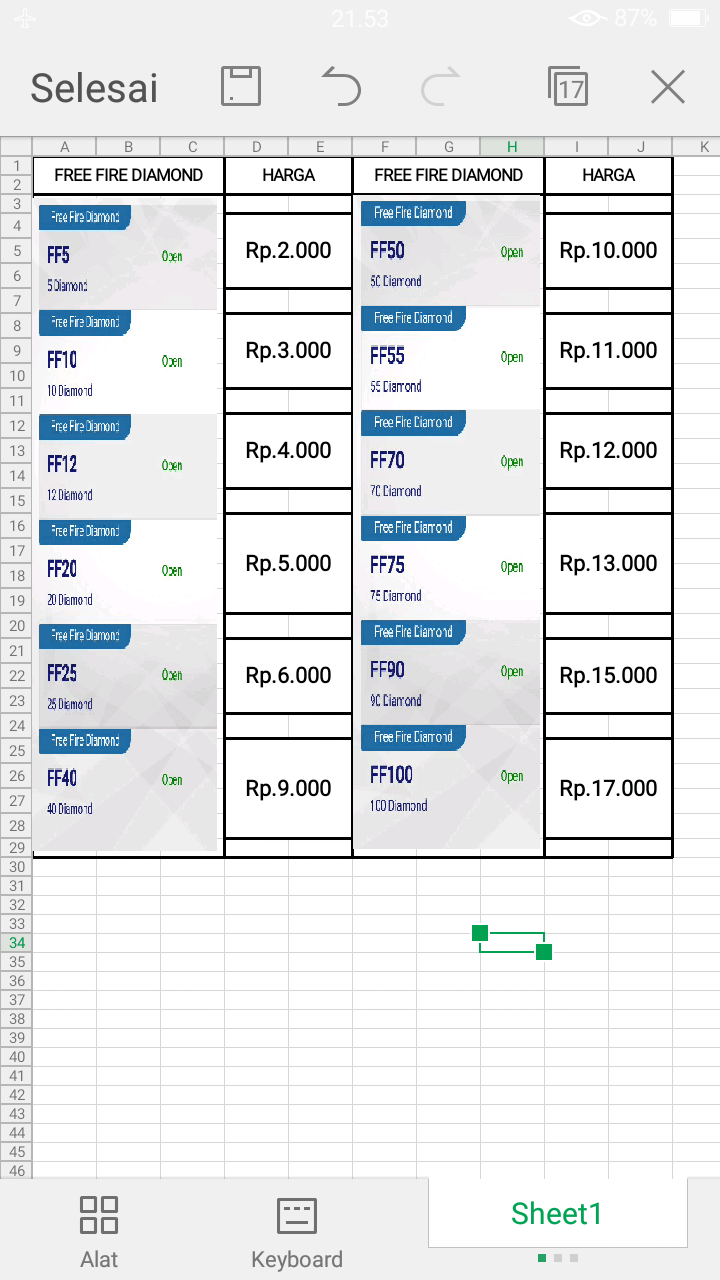
Task: Select the FREE FIRE DIAMOND header cell
Action: (x=127, y=175)
